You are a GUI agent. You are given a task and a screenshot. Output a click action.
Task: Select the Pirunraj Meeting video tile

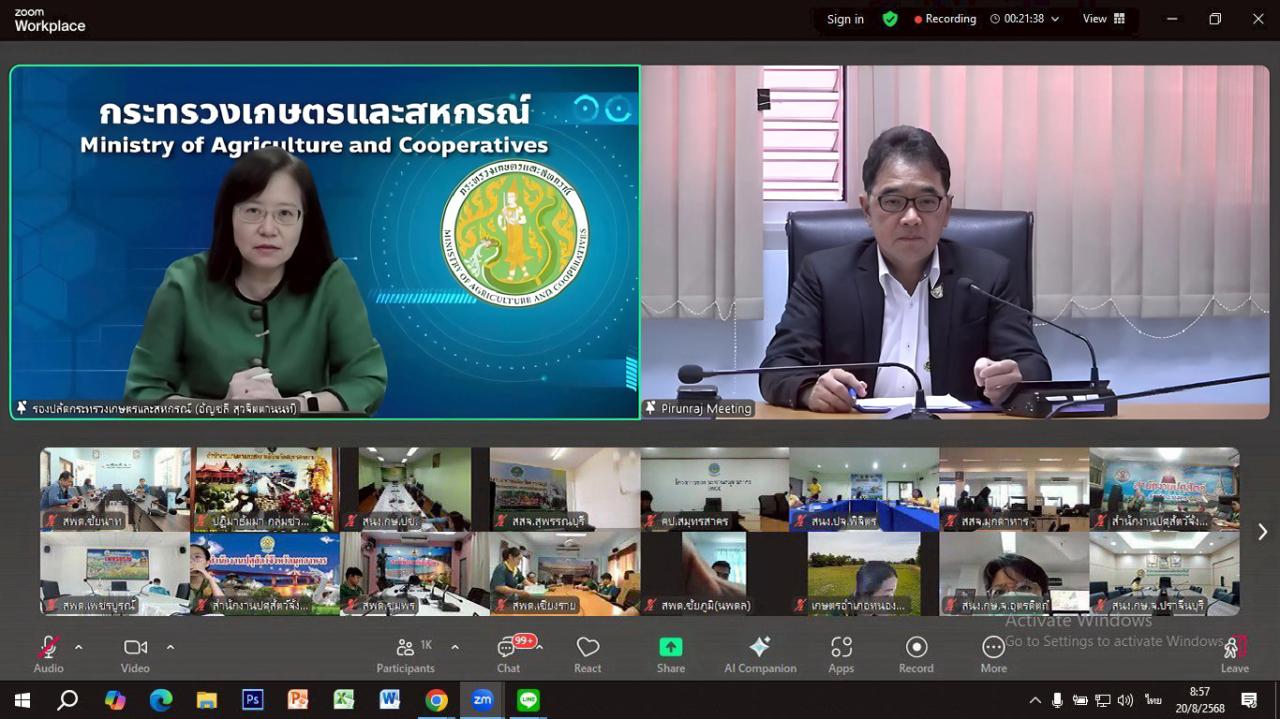pos(955,242)
